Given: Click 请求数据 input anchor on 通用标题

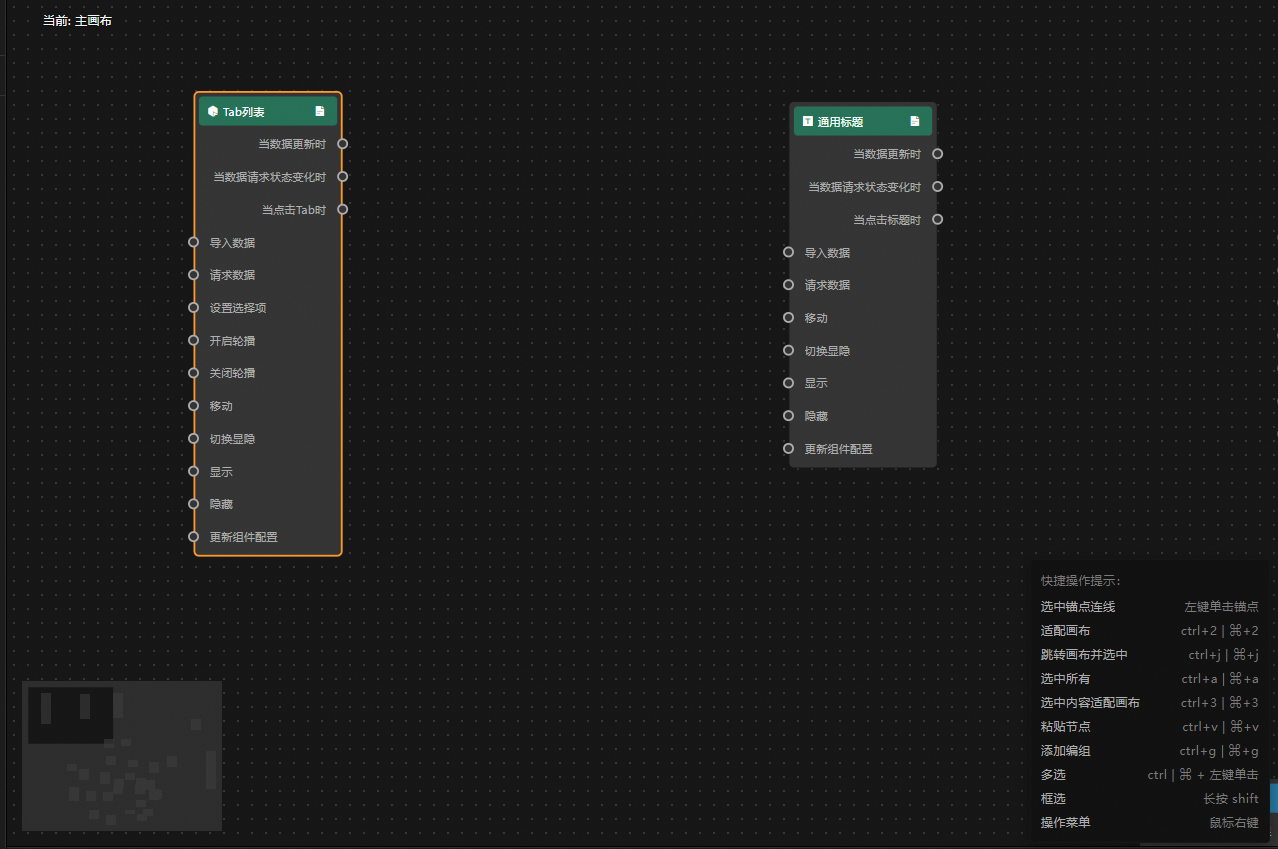Looking at the screenshot, I should (x=788, y=285).
